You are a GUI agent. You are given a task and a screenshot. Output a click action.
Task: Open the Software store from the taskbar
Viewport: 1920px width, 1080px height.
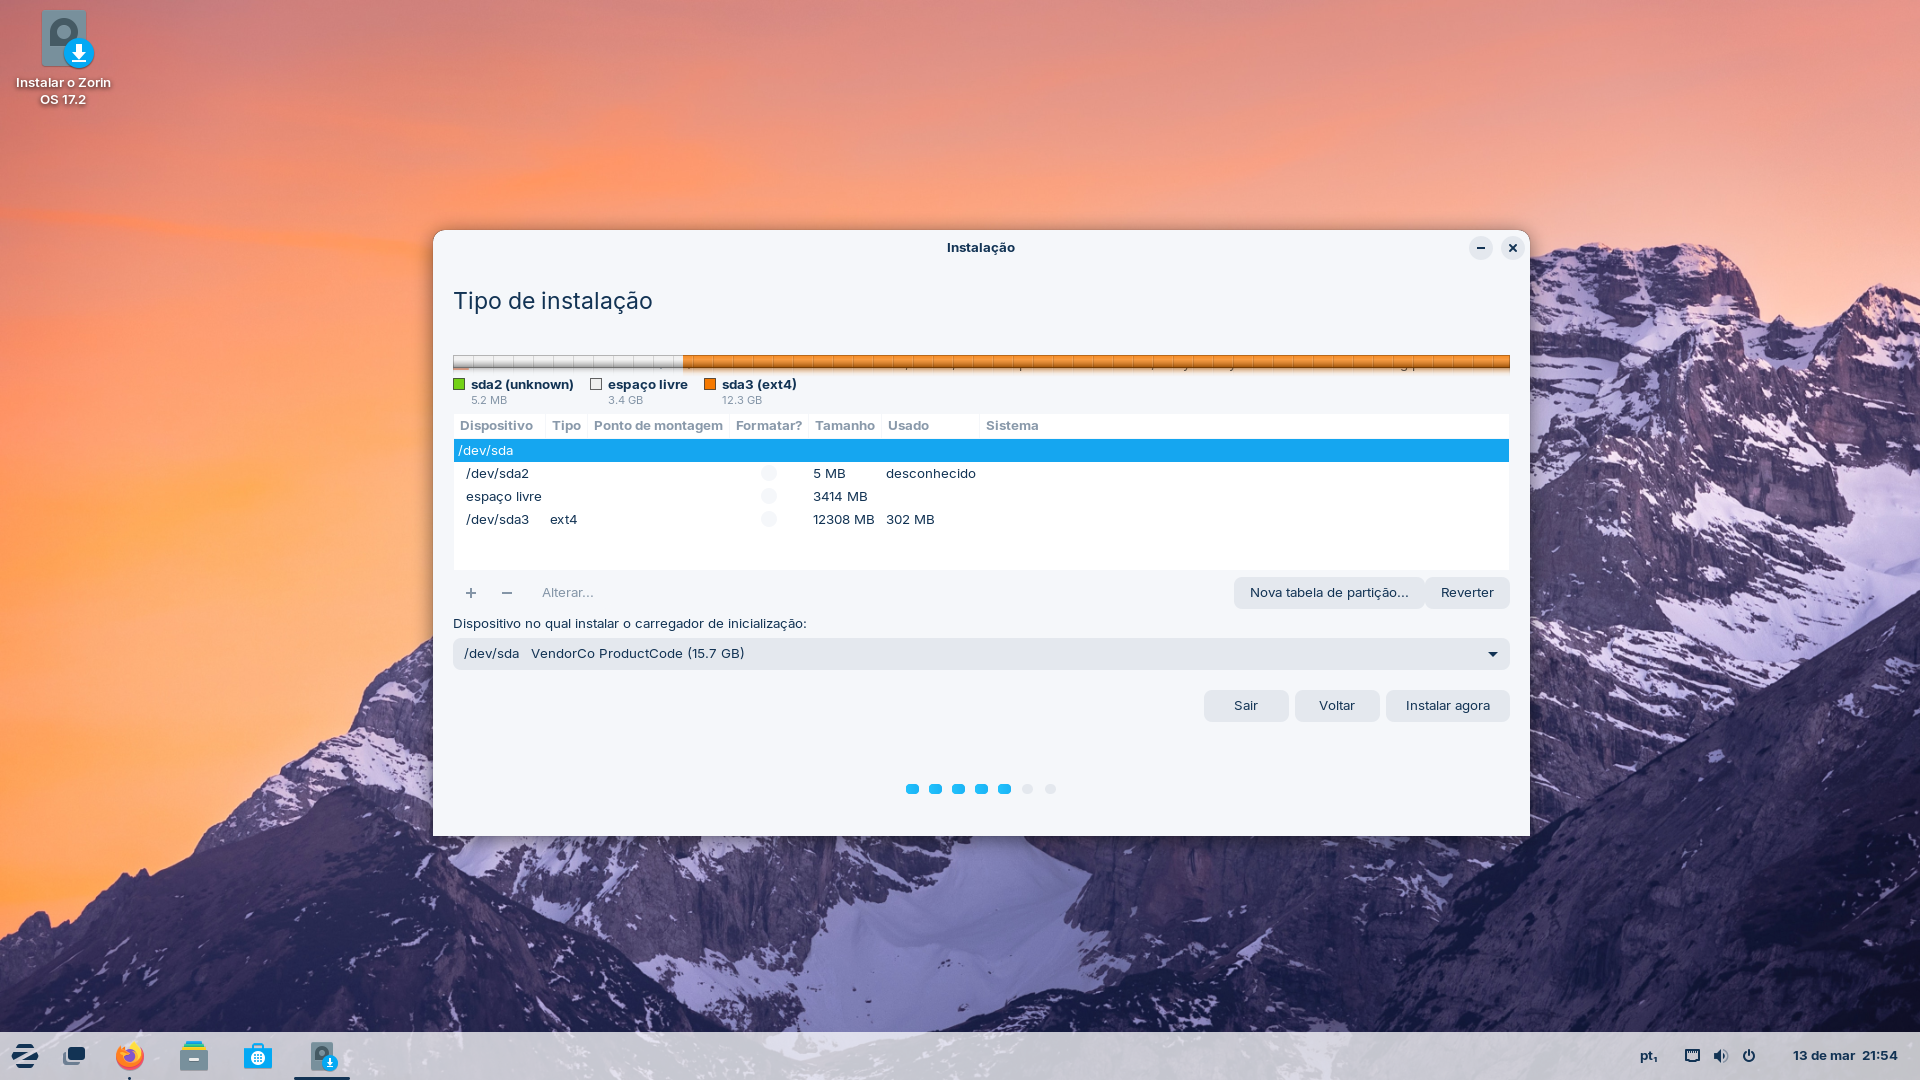258,1056
